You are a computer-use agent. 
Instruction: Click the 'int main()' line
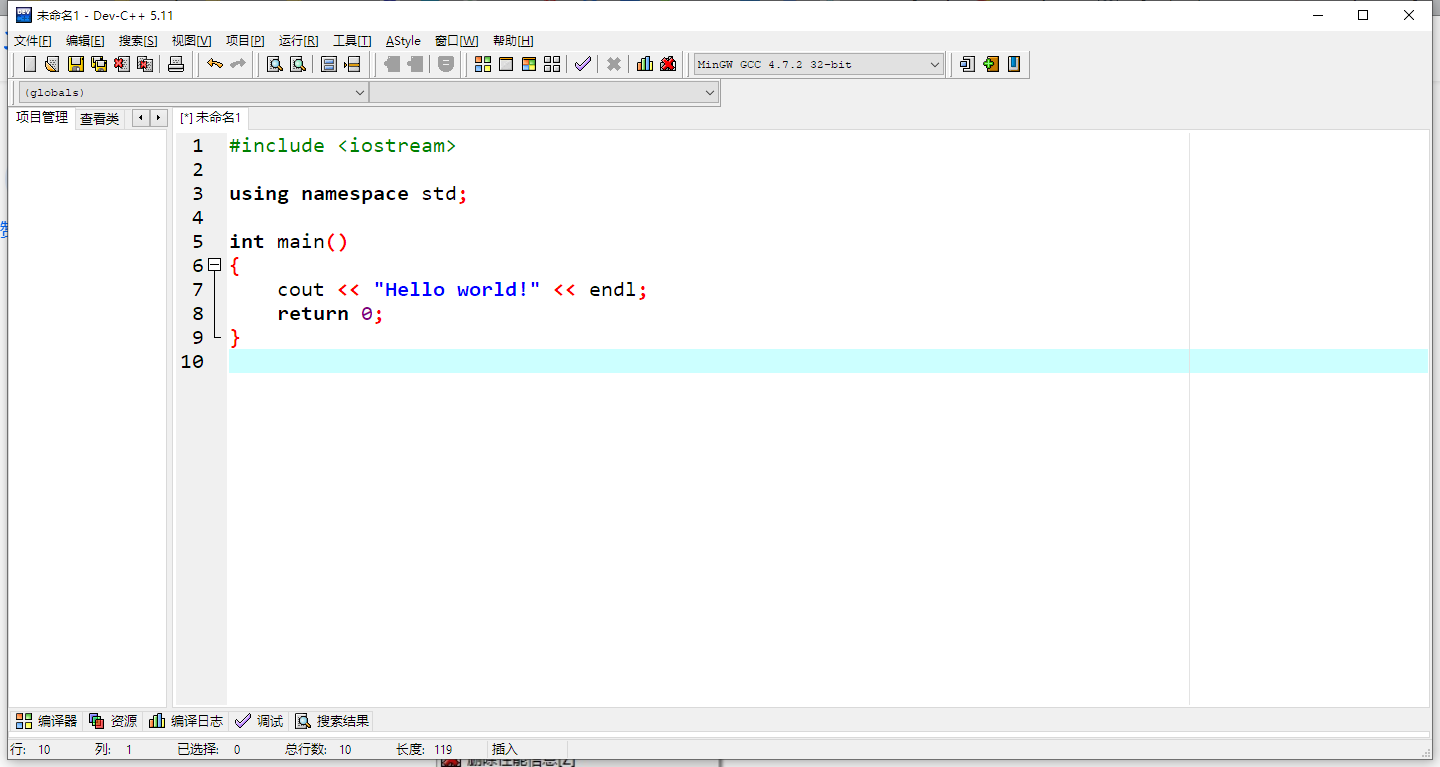tap(288, 242)
